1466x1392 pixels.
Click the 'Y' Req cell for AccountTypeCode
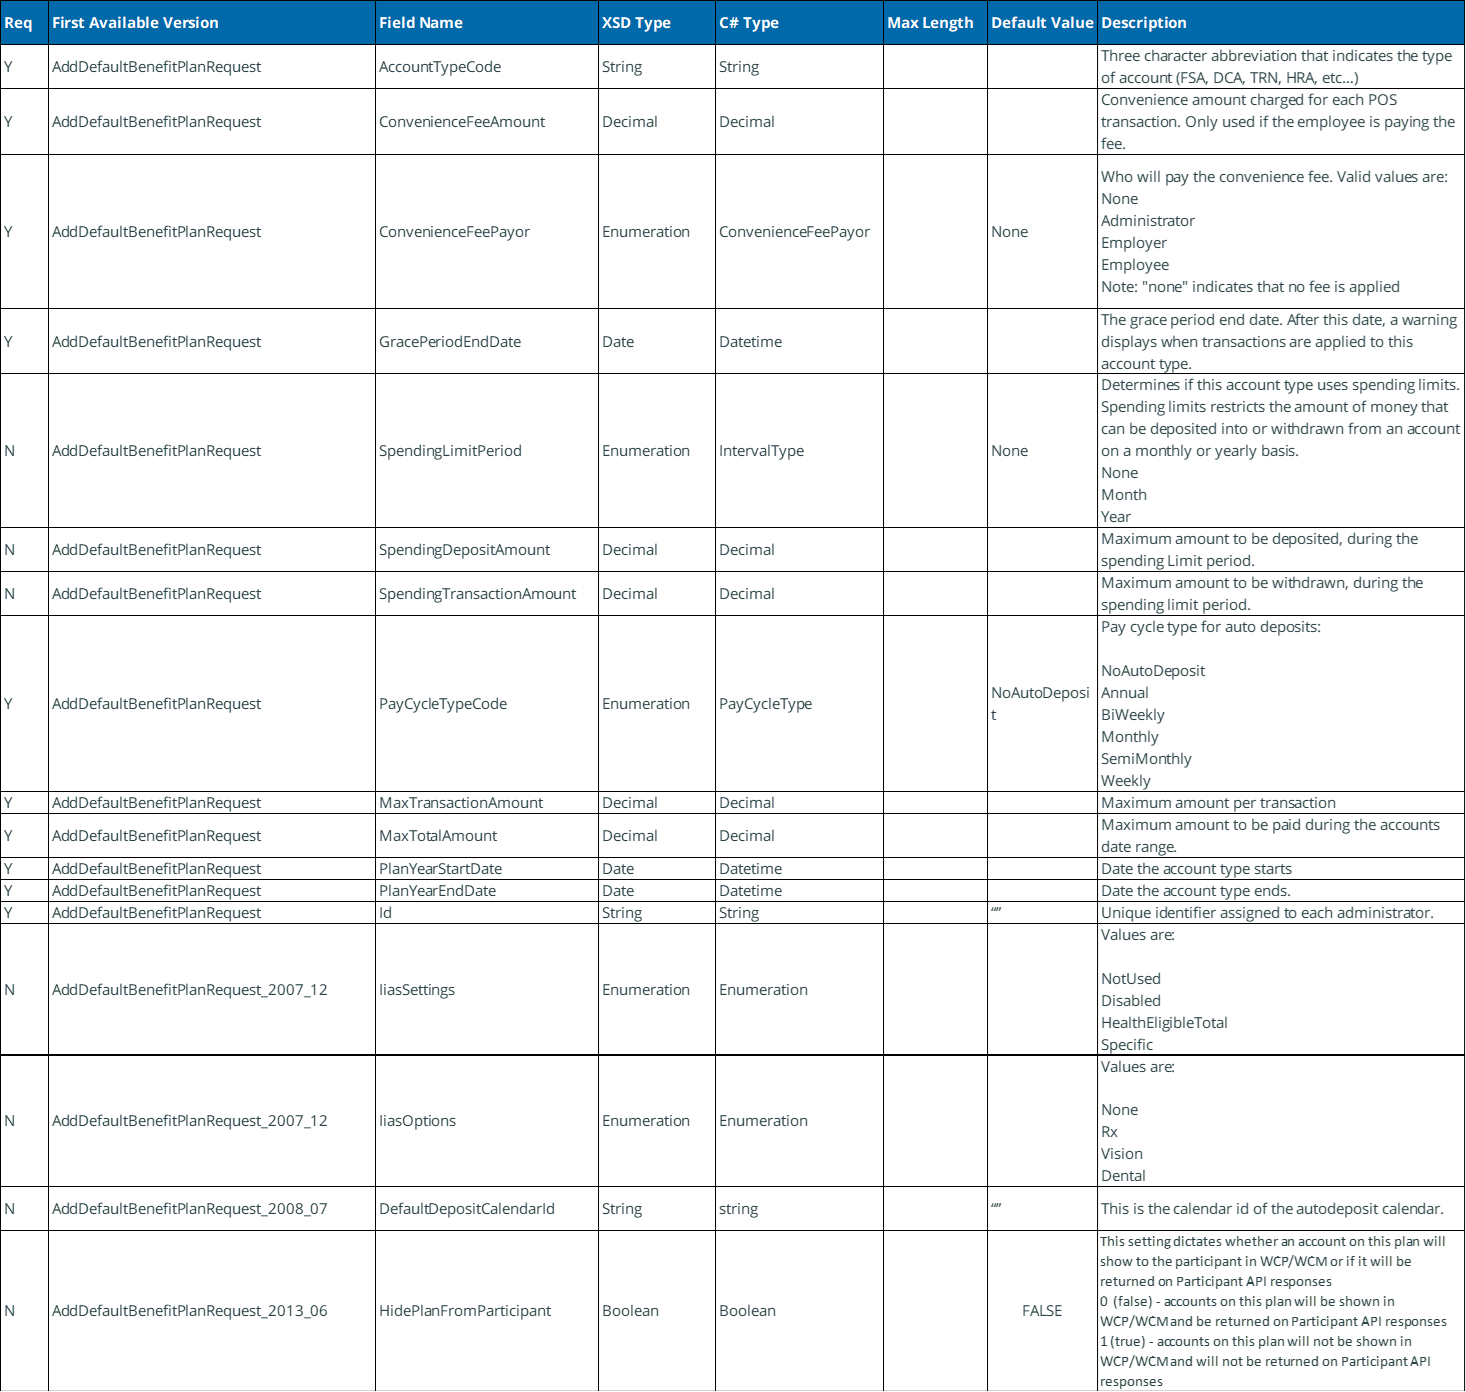point(24,67)
